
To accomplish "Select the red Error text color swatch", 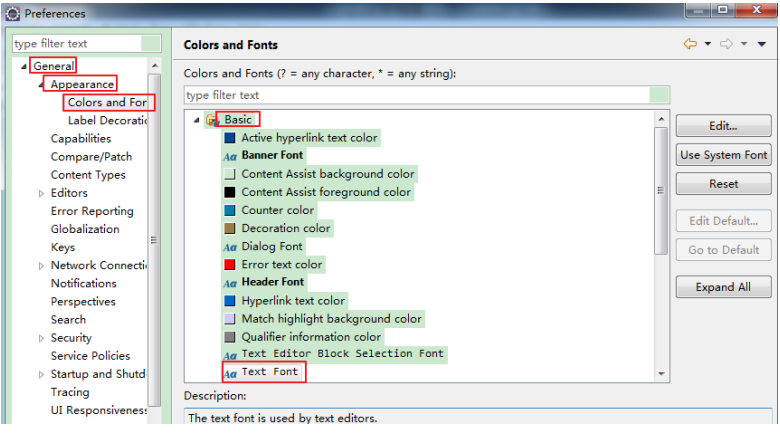I will point(229,264).
